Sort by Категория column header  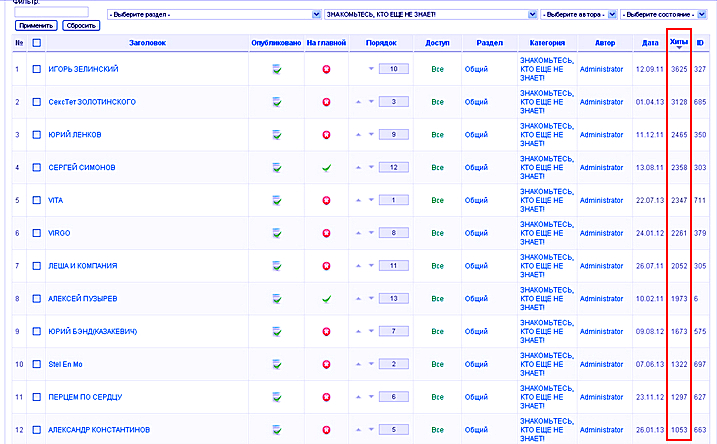[547, 43]
